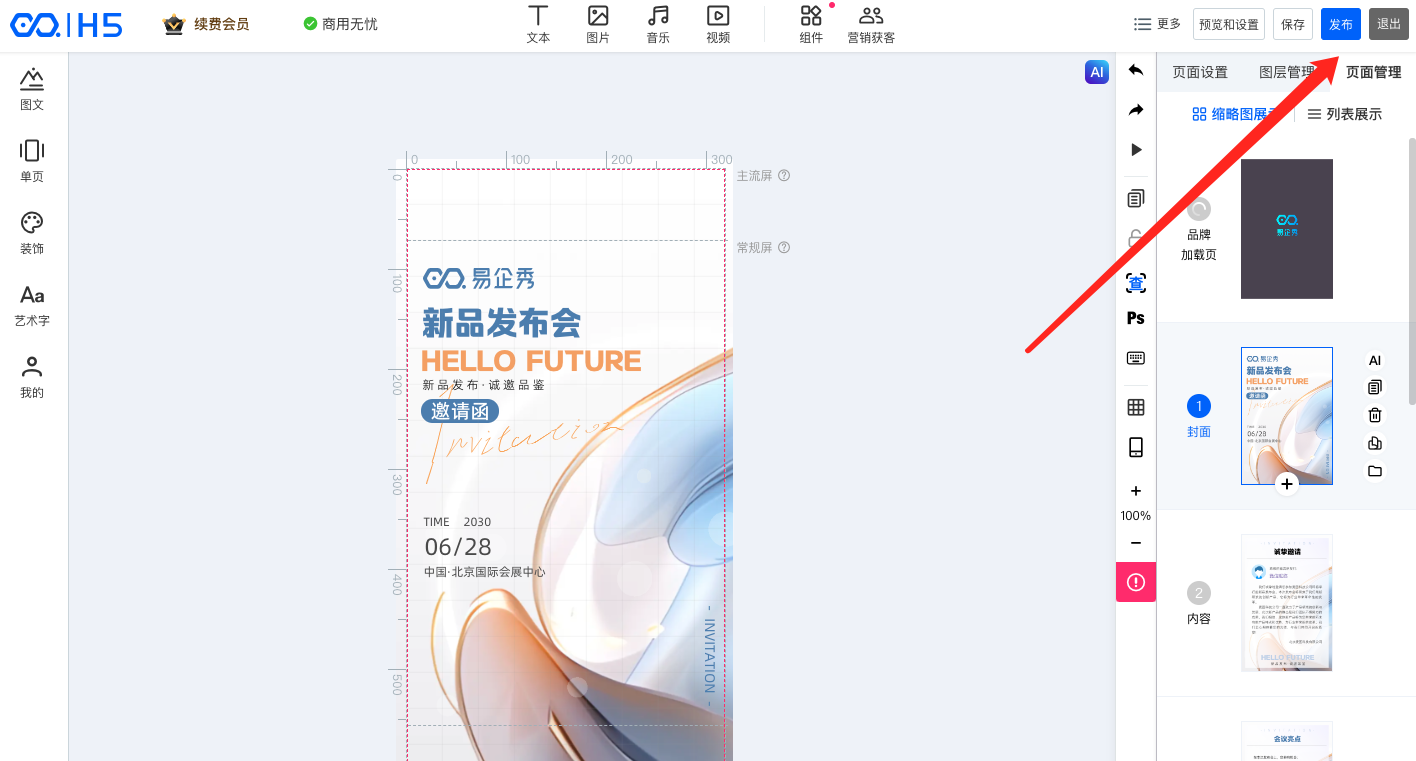
Task: Insert a 图片 image element
Action: (598, 25)
